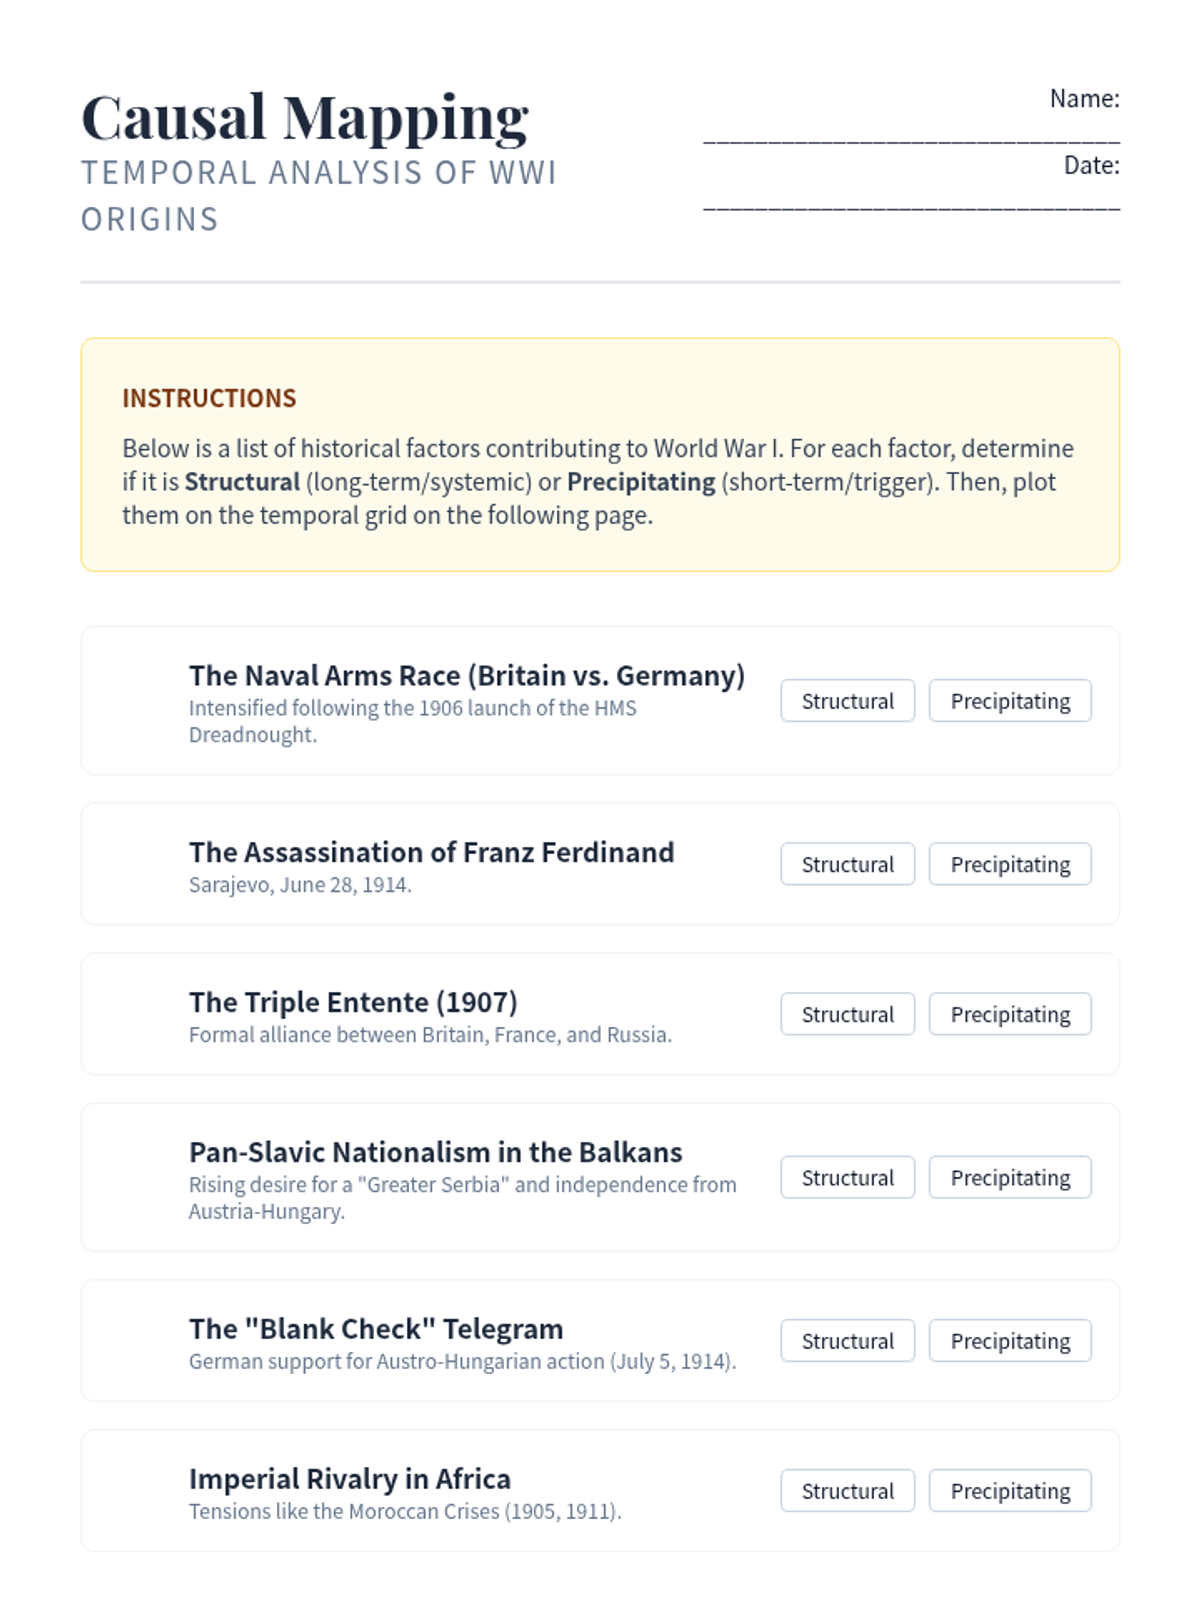Click the "Blank Check" Telegram title
Screen dimensions: 1200x1600
click(376, 1329)
